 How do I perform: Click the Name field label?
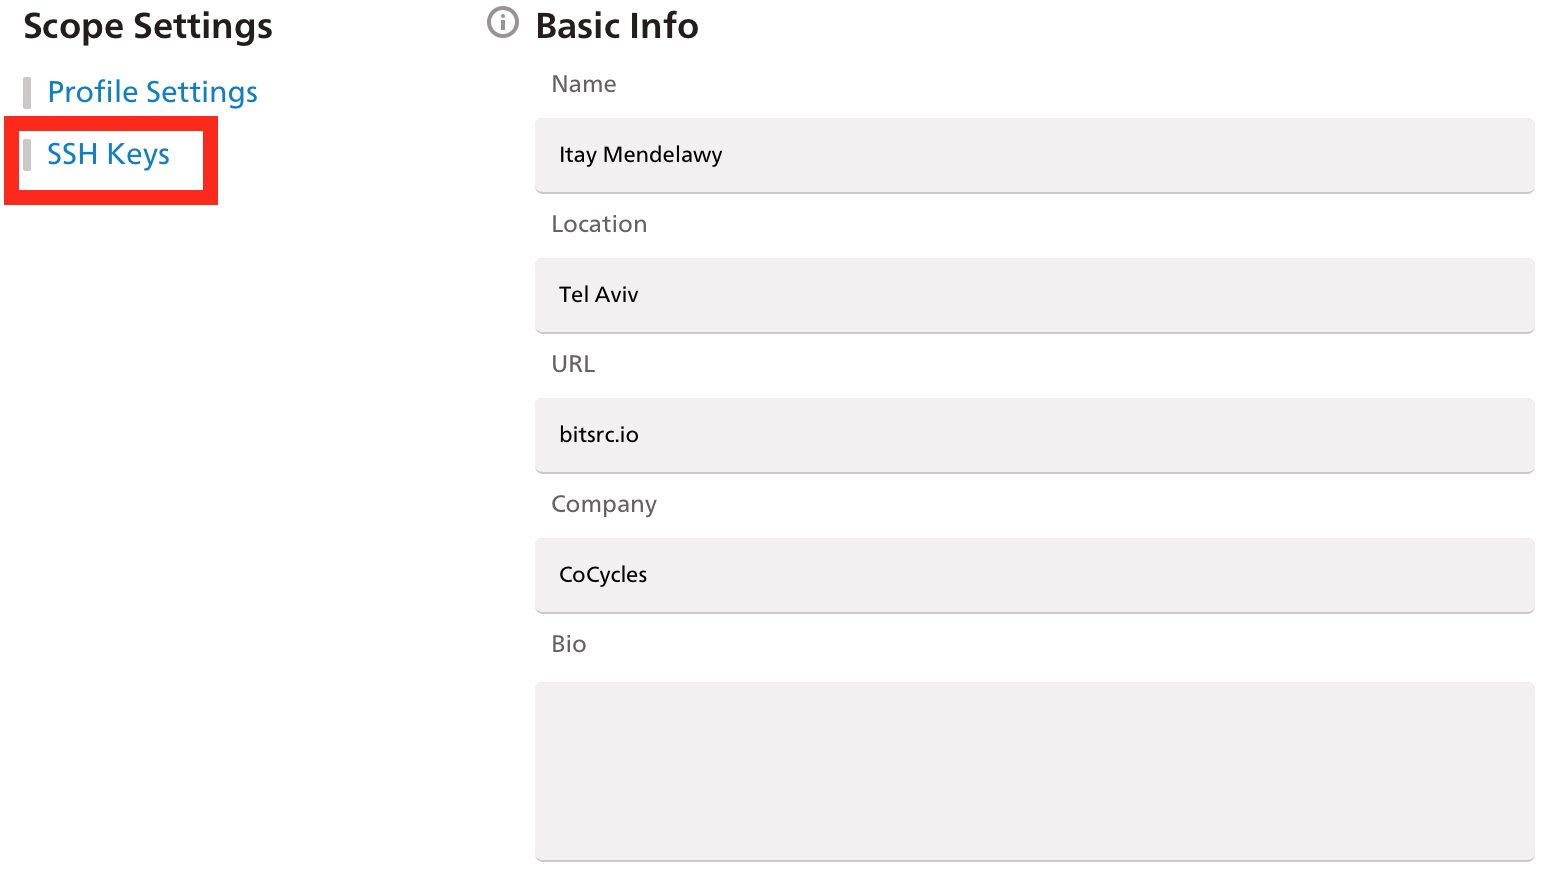point(584,84)
